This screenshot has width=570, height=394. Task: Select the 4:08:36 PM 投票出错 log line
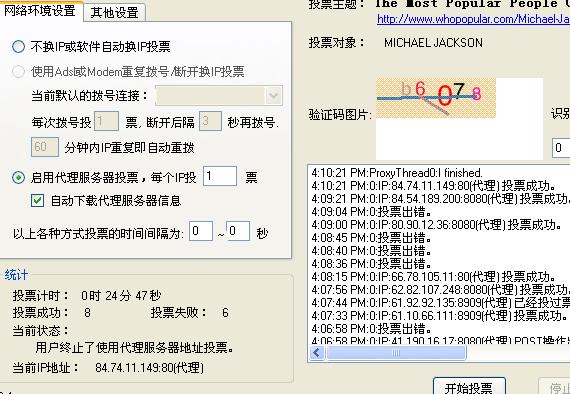(372, 264)
